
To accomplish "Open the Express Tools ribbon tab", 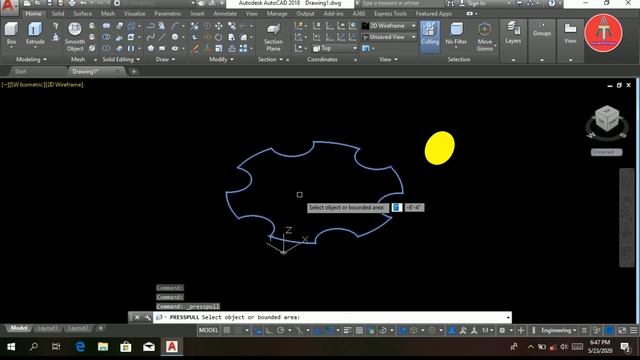I will pos(390,13).
